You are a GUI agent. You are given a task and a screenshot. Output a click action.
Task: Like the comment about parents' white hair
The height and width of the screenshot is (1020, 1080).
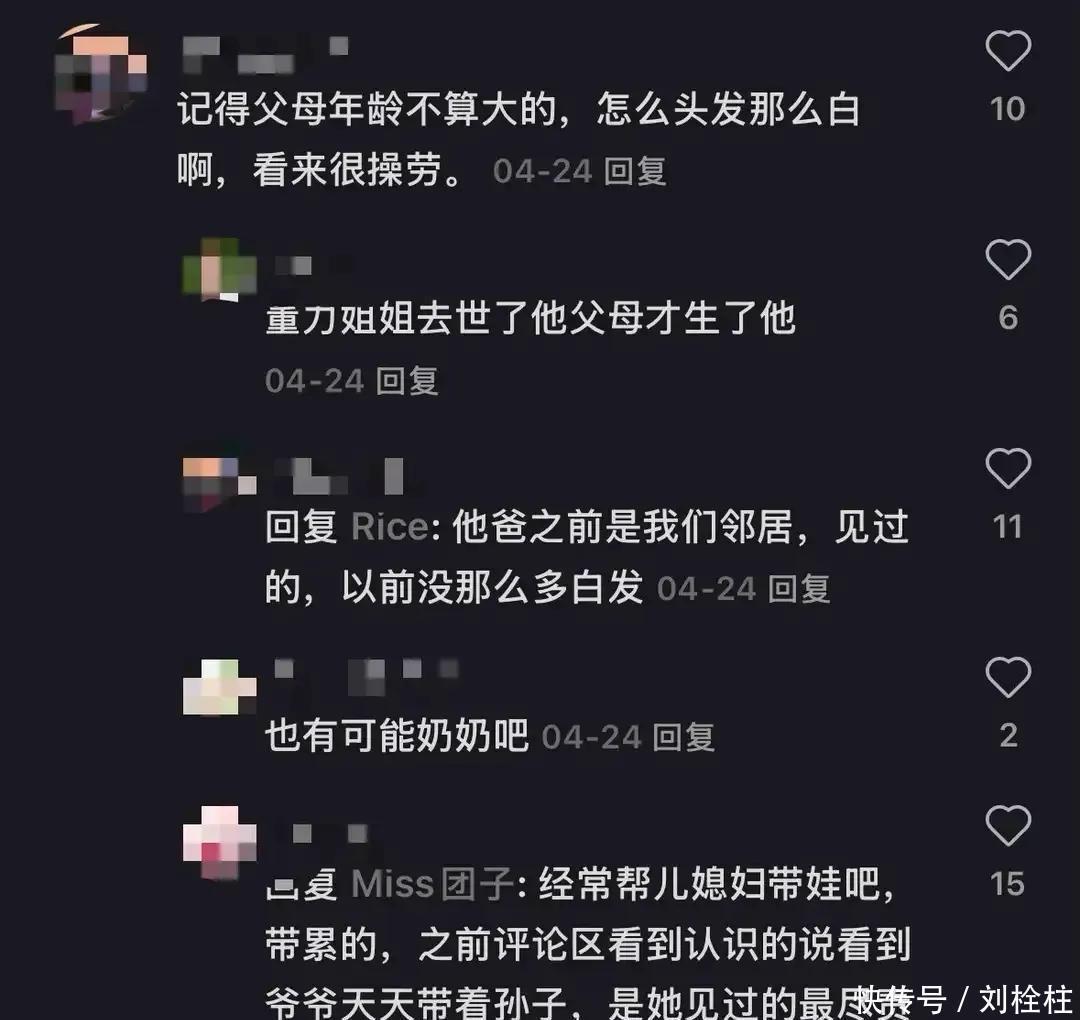pos(1008,50)
